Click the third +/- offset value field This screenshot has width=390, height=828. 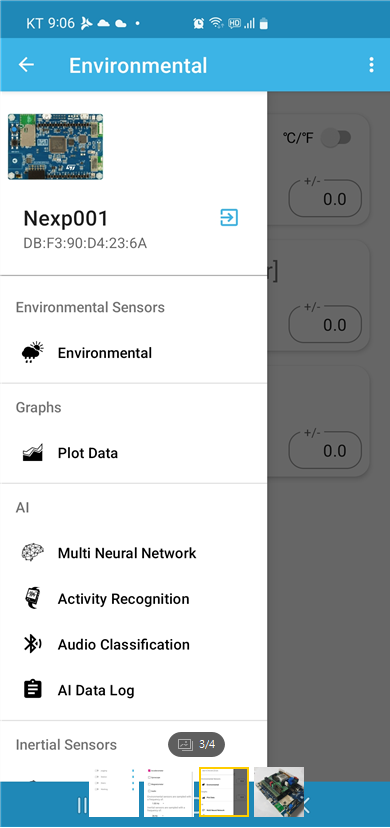click(325, 450)
